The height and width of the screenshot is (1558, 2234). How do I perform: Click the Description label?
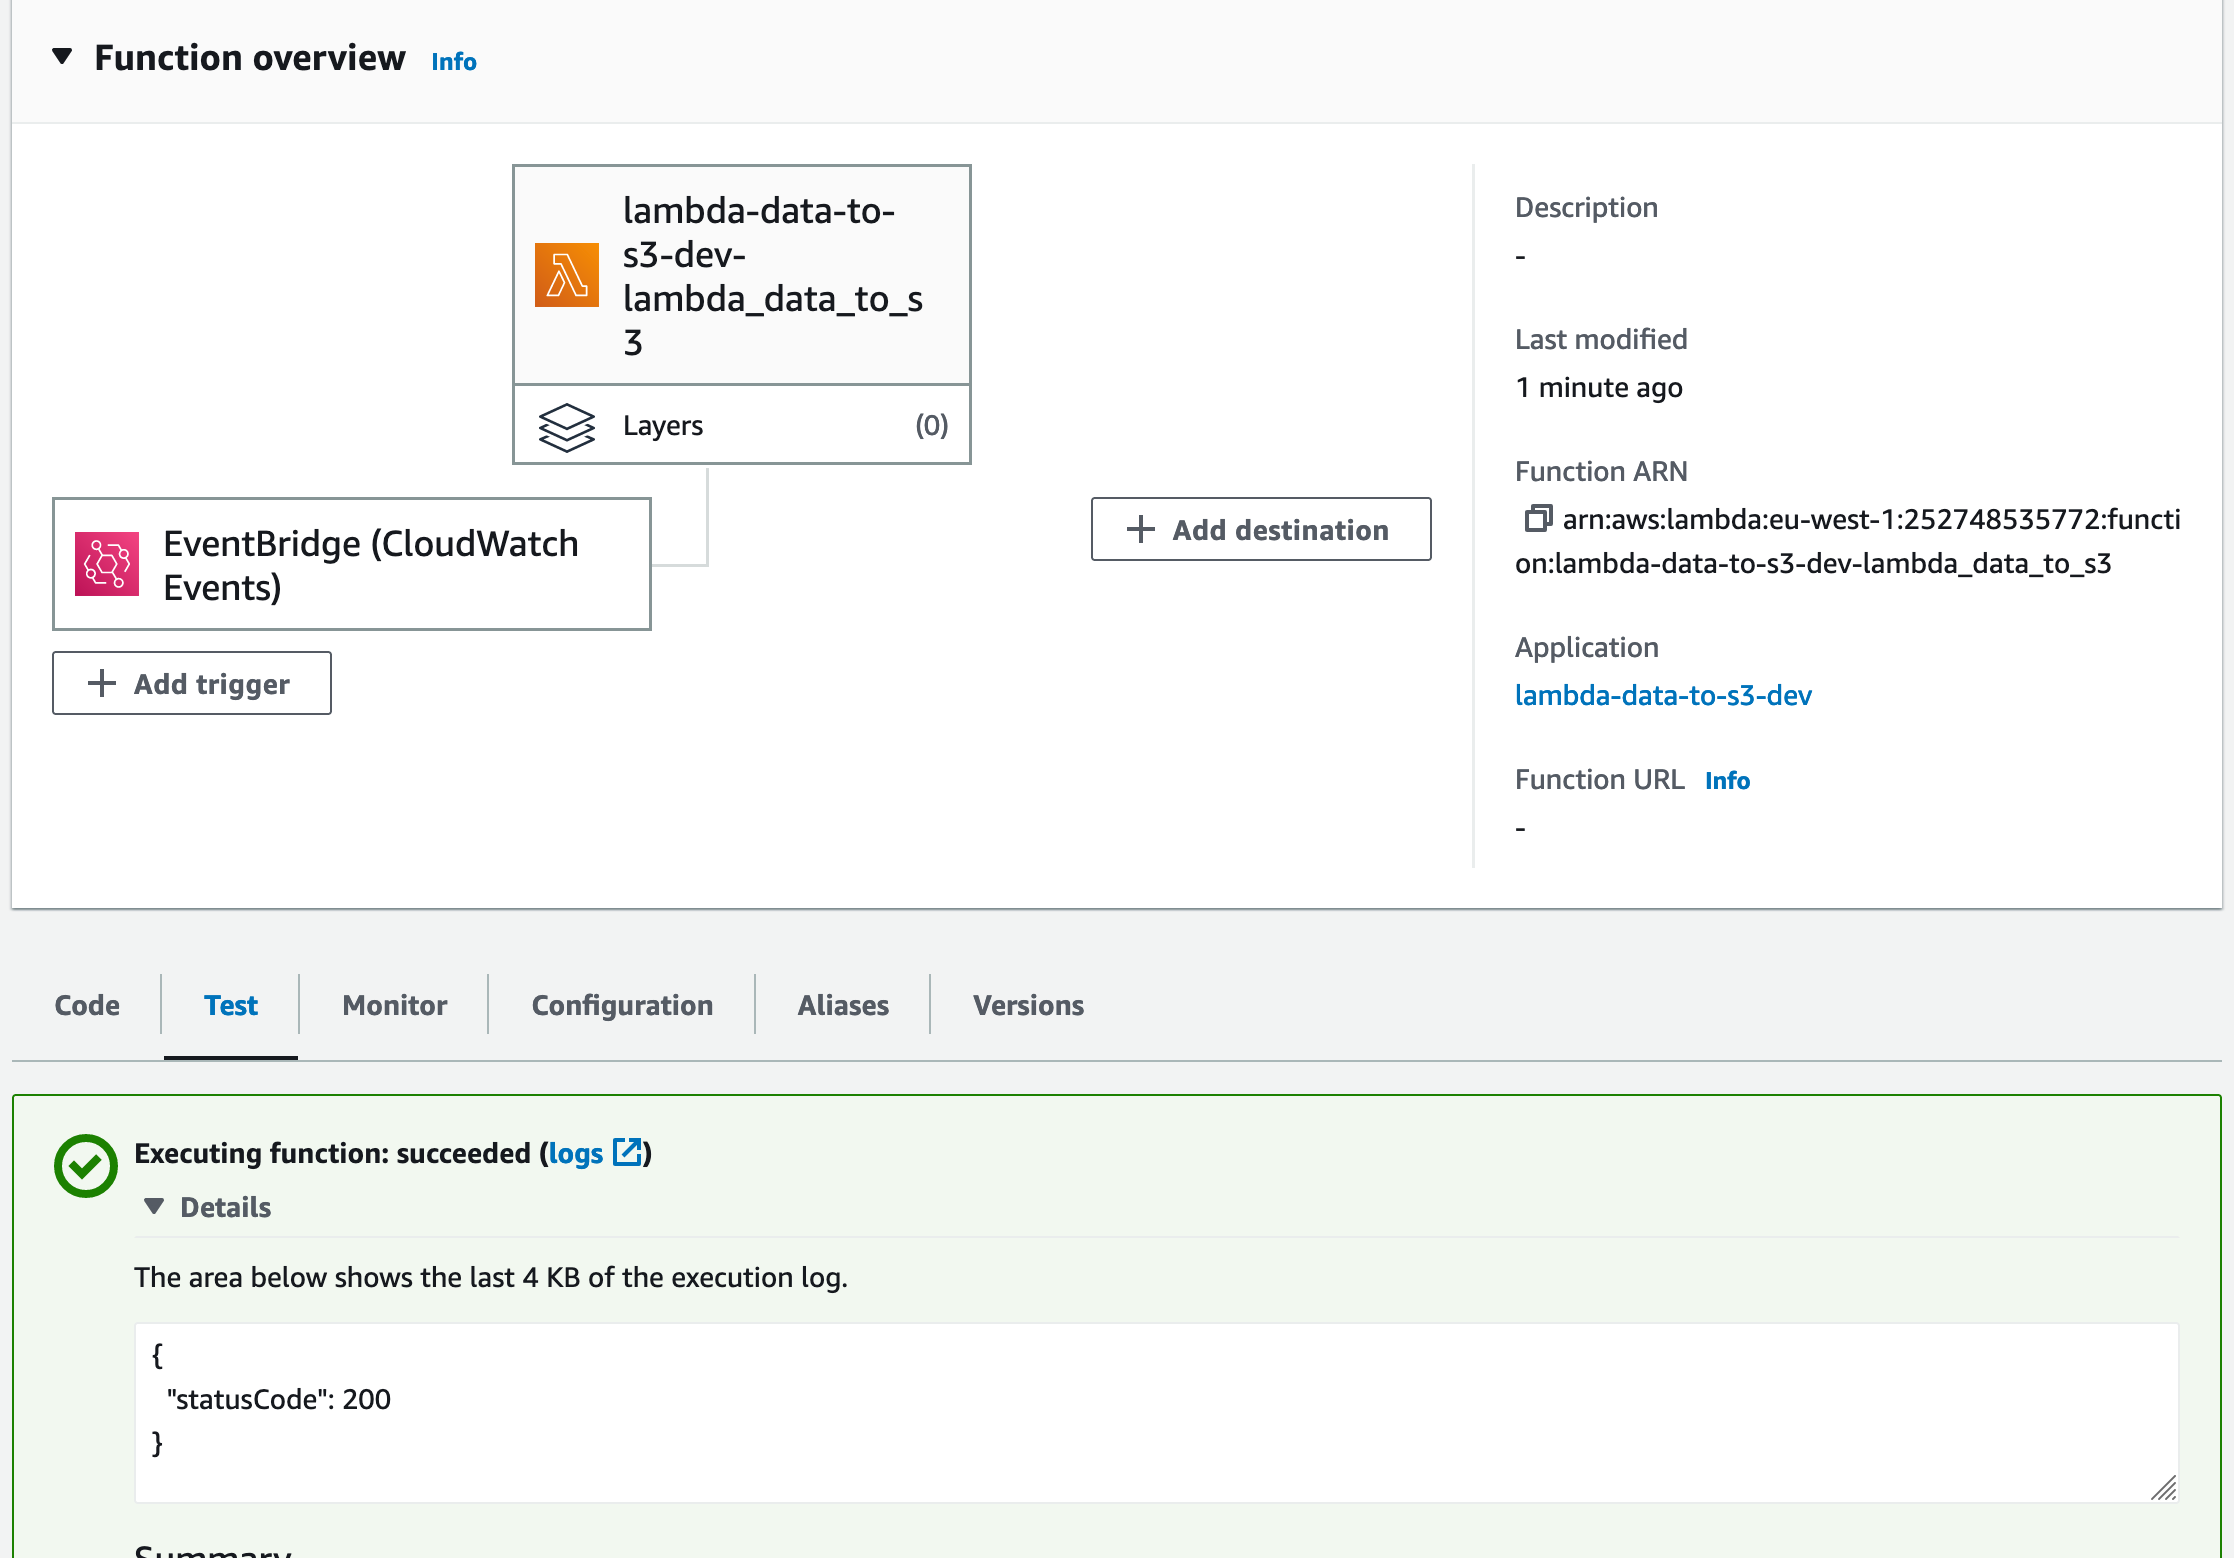tap(1586, 207)
